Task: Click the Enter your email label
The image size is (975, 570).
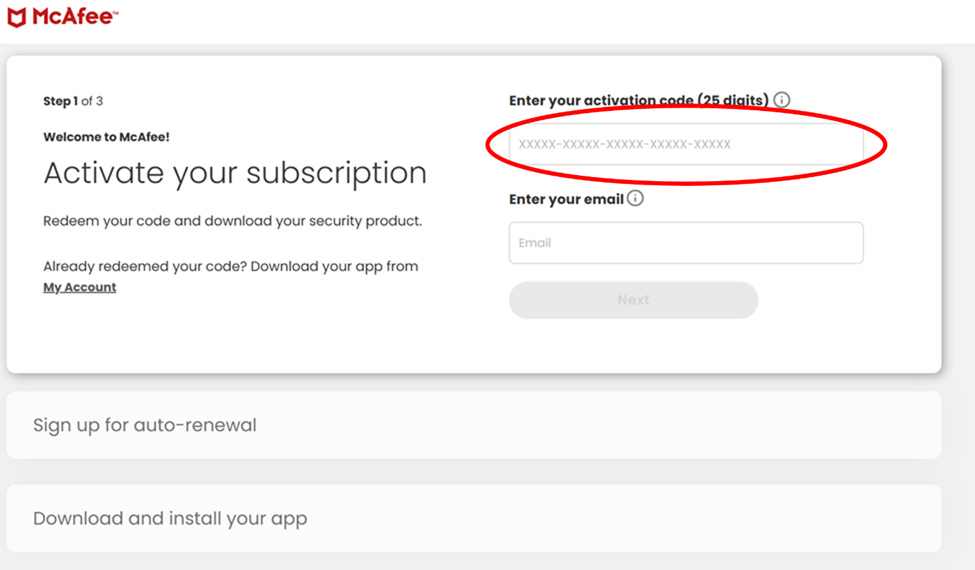Action: coord(566,199)
